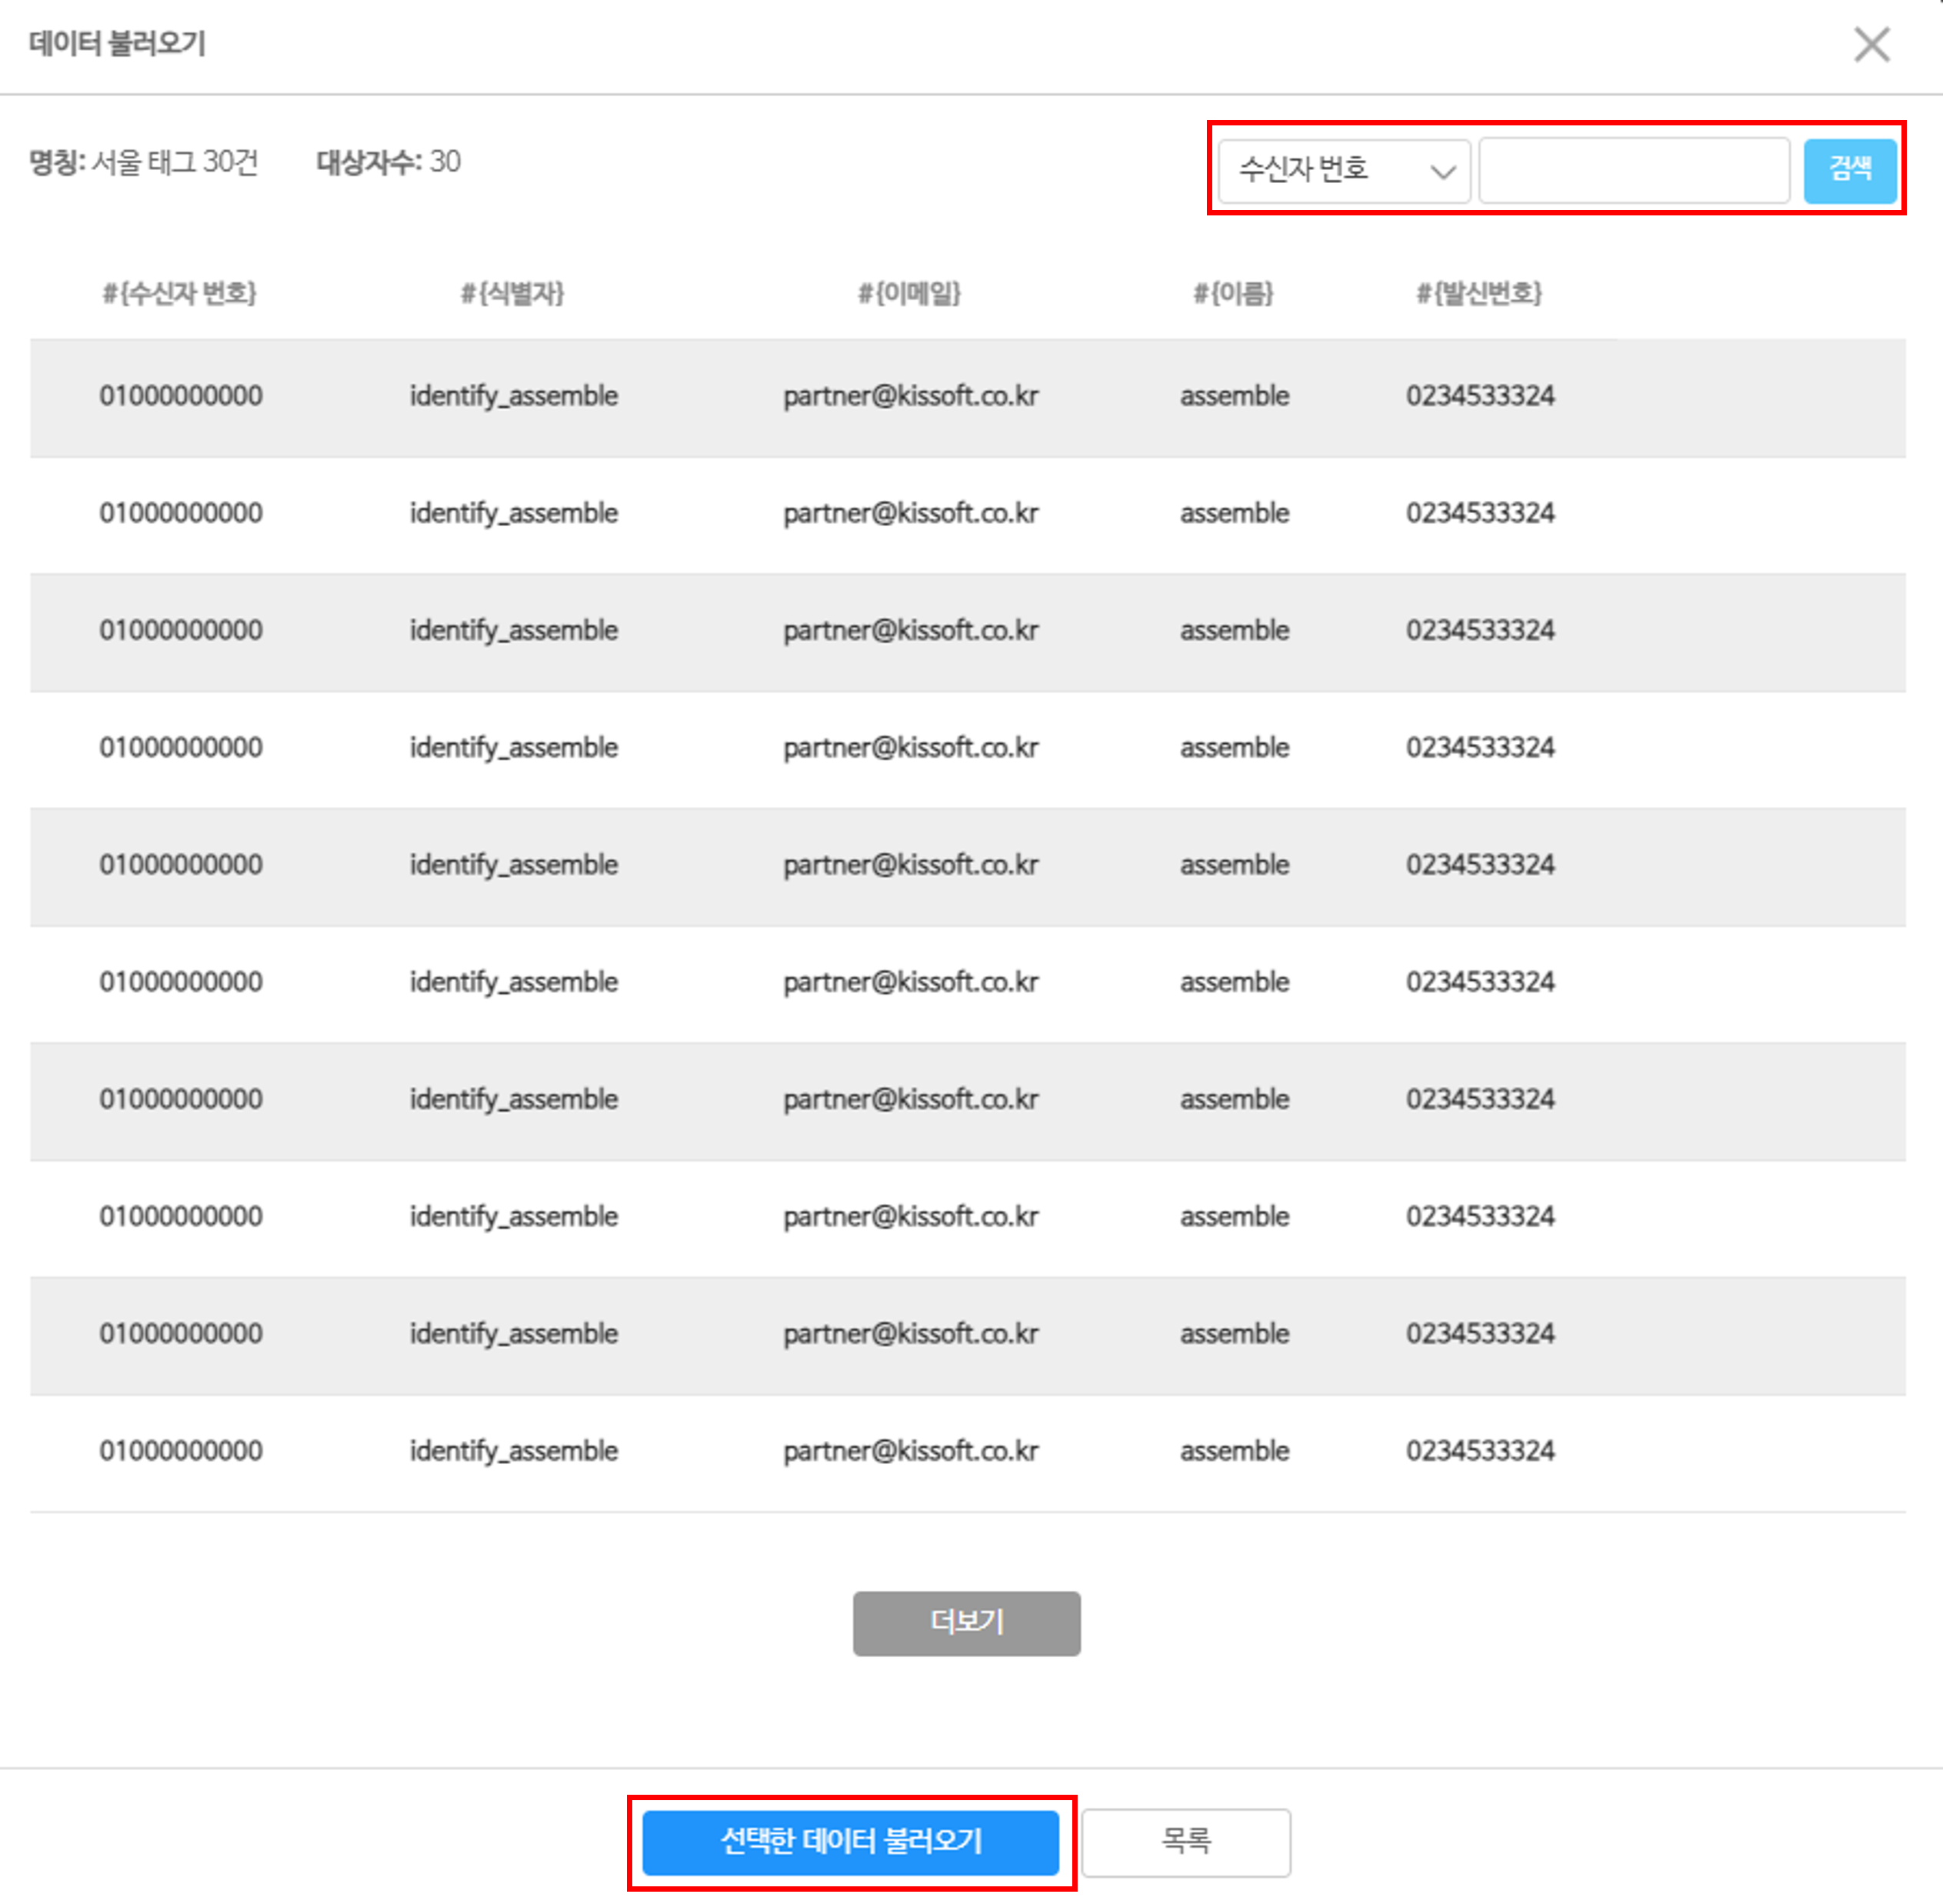Click the 목록 button
This screenshot has width=1943, height=1904.
point(1186,1841)
